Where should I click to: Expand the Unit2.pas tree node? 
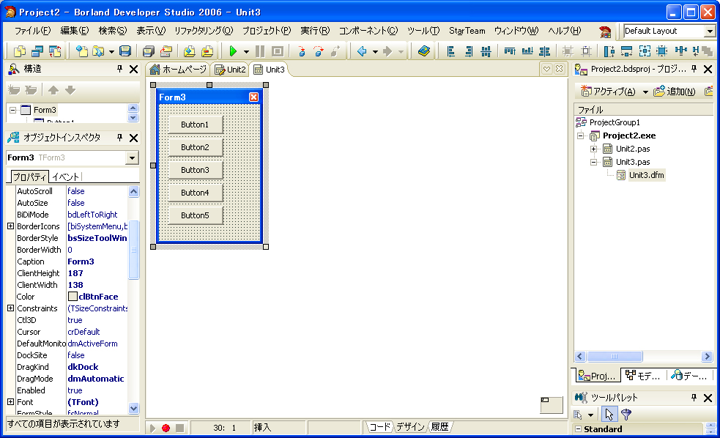click(593, 149)
